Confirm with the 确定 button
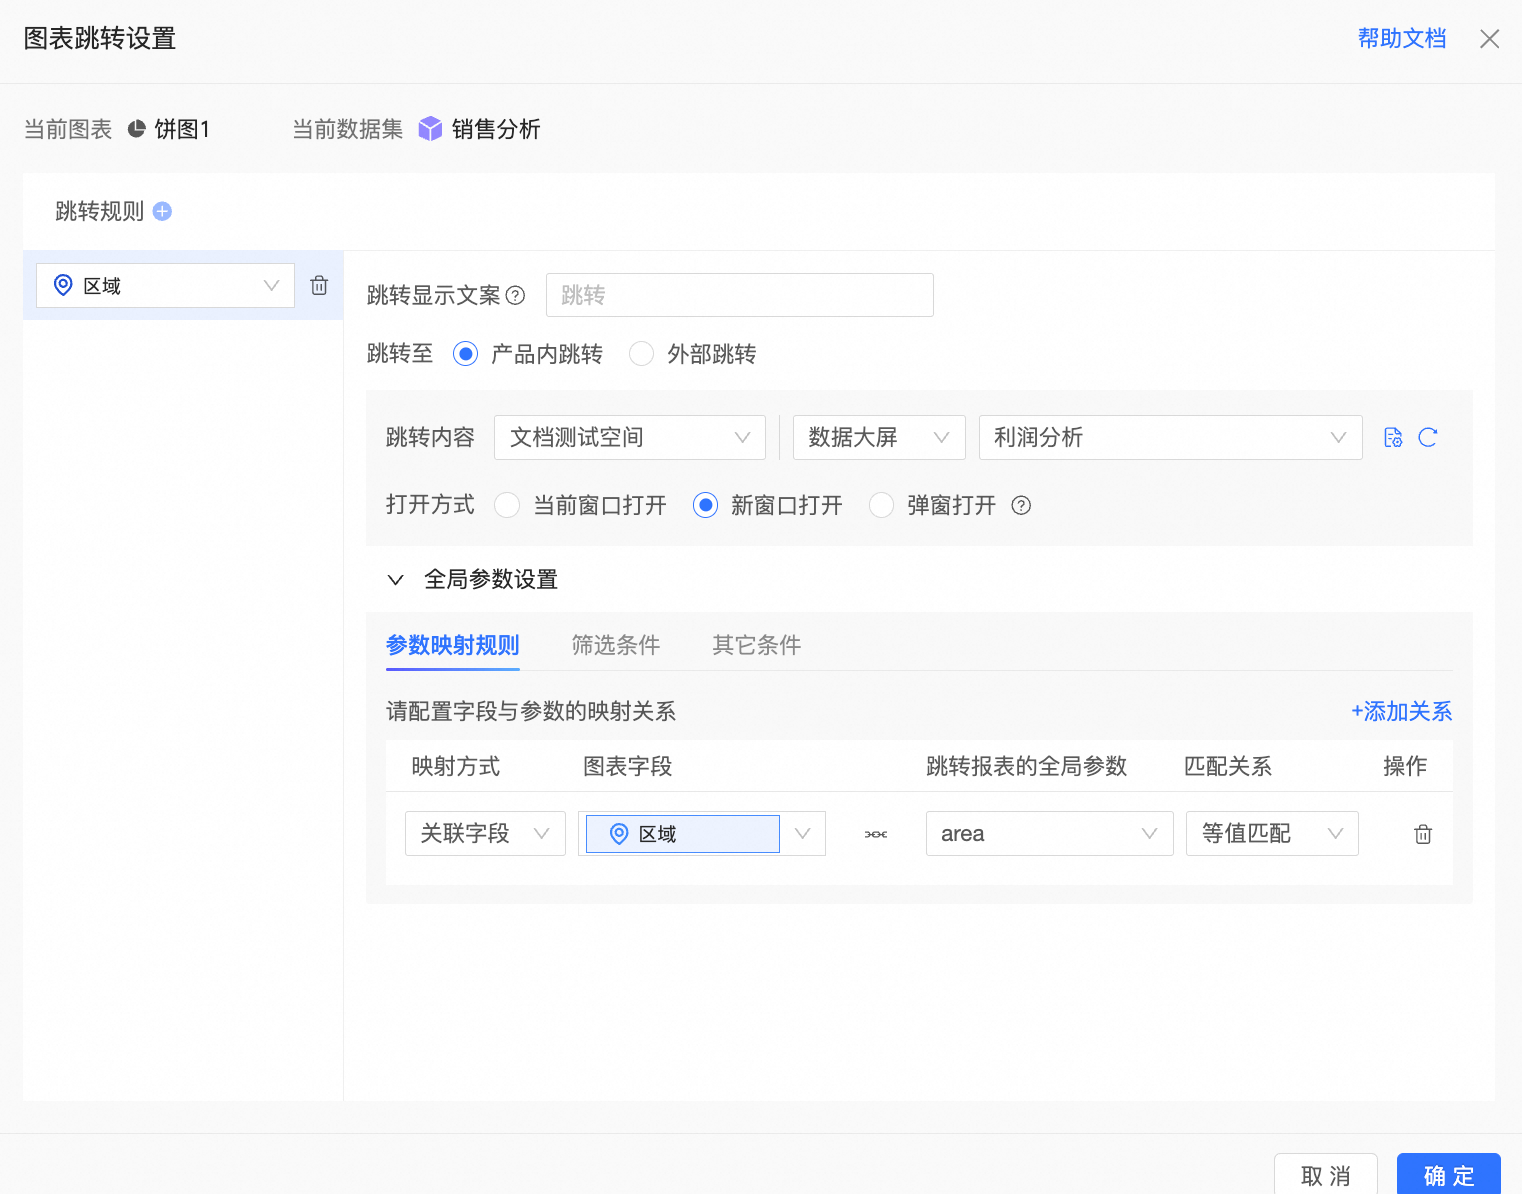 [1449, 1175]
